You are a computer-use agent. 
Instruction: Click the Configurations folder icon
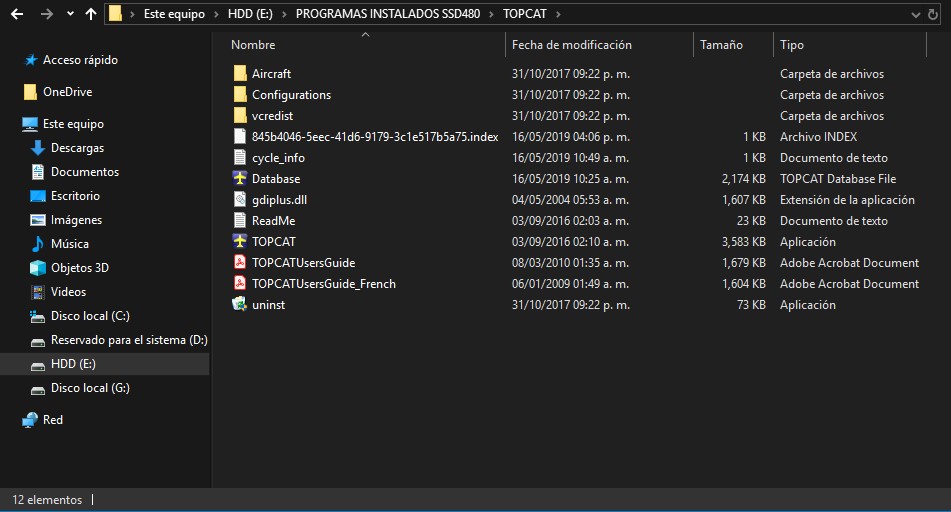240,95
